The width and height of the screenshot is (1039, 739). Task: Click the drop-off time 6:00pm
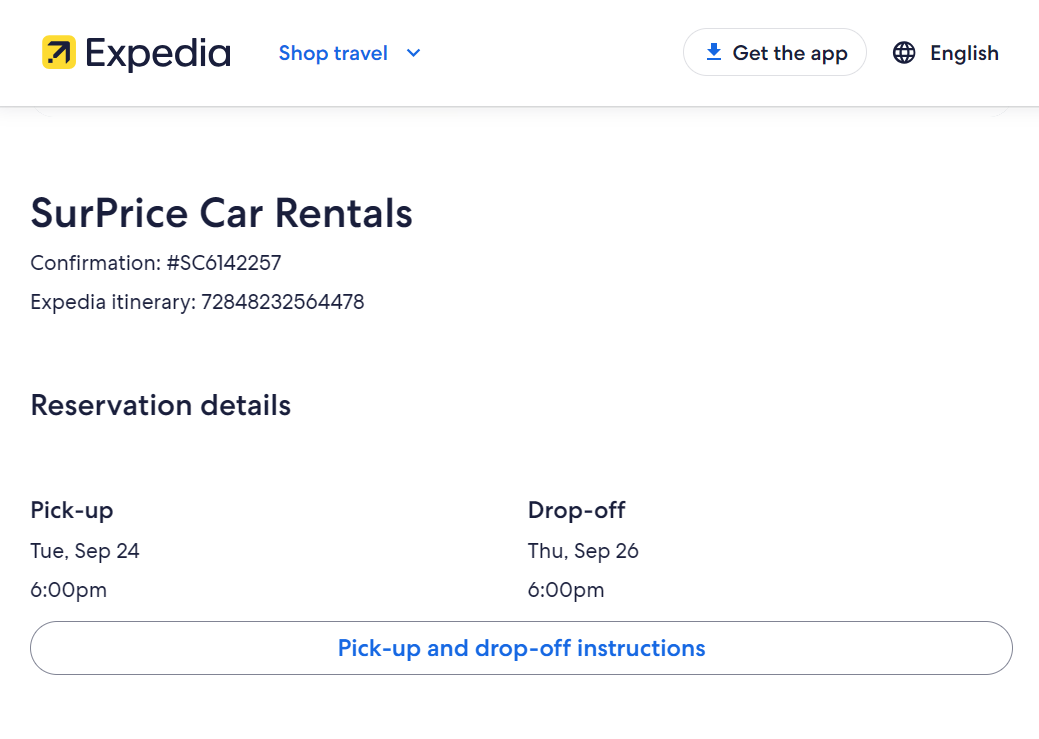point(566,590)
